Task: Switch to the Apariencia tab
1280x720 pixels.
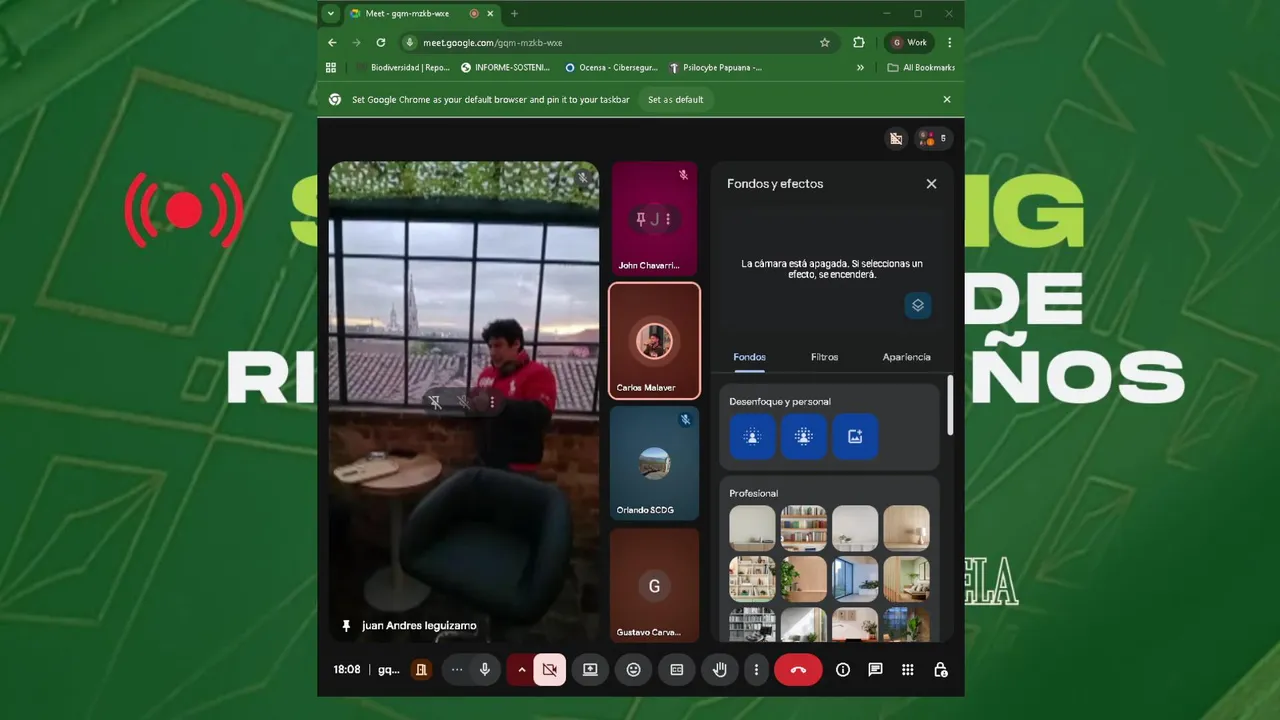Action: tap(906, 357)
